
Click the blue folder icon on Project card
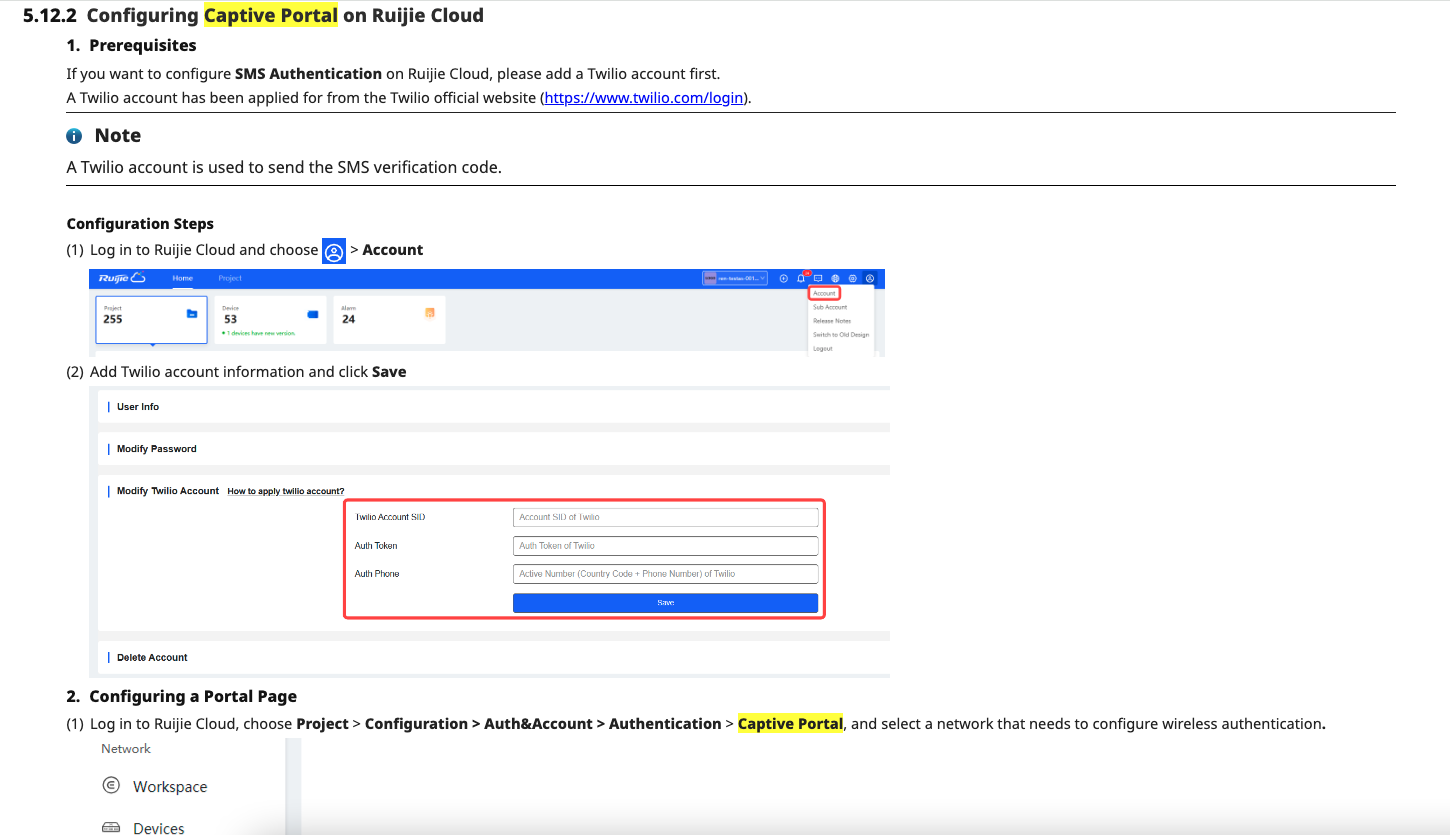click(192, 314)
